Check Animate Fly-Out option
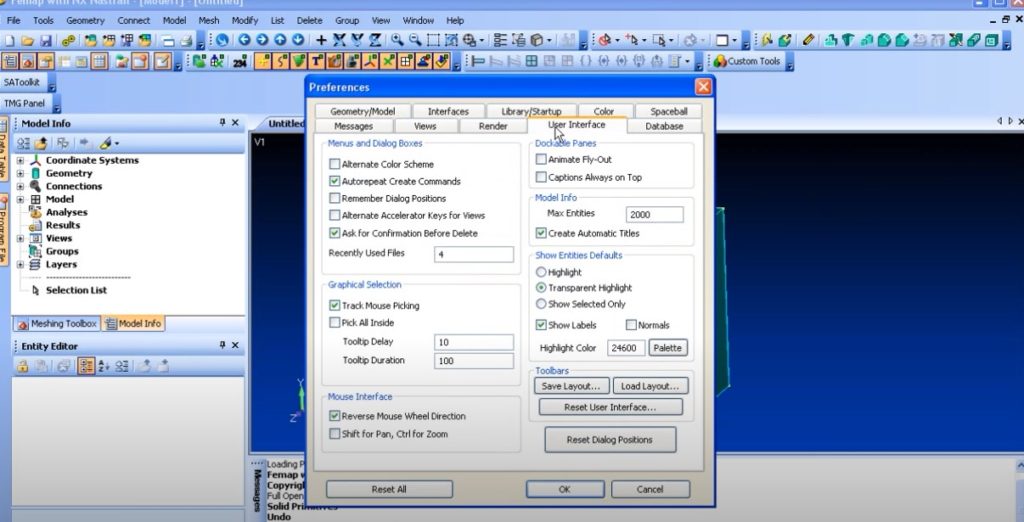The width and height of the screenshot is (1024, 522). [x=541, y=159]
